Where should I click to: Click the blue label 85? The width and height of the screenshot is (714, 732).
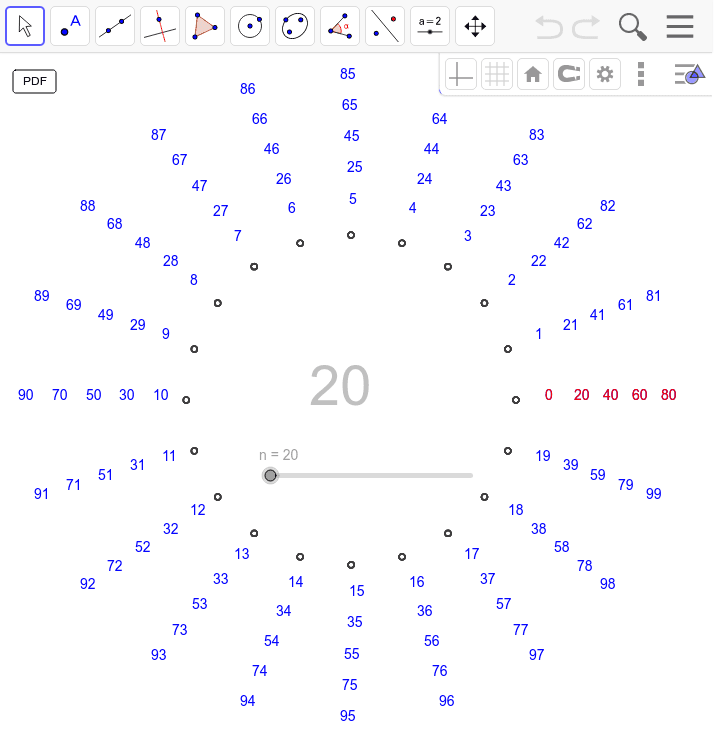tap(347, 74)
